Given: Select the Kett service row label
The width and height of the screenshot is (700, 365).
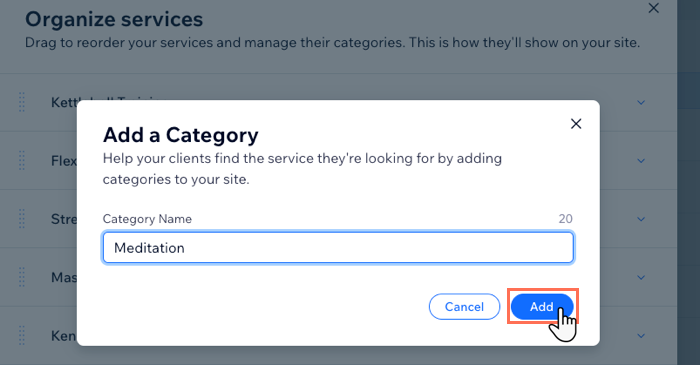Looking at the screenshot, I should pyautogui.click(x=64, y=102).
